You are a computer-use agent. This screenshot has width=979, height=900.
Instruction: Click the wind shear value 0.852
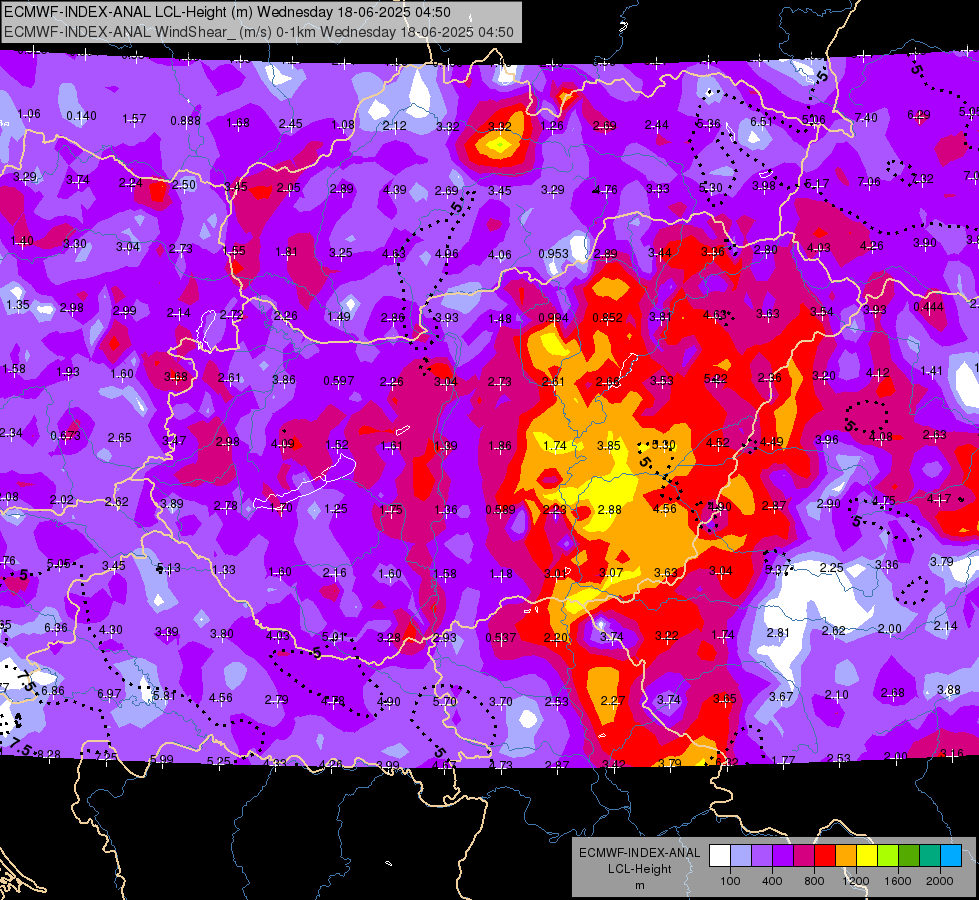(607, 317)
